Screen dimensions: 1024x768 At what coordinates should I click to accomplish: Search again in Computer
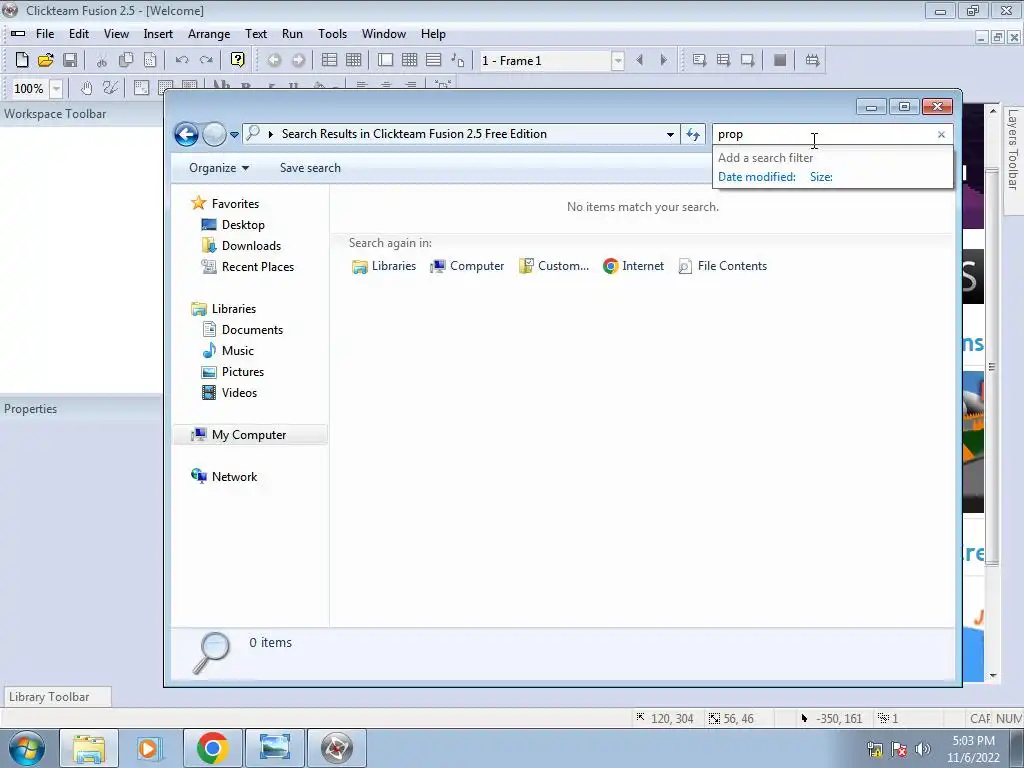467,266
